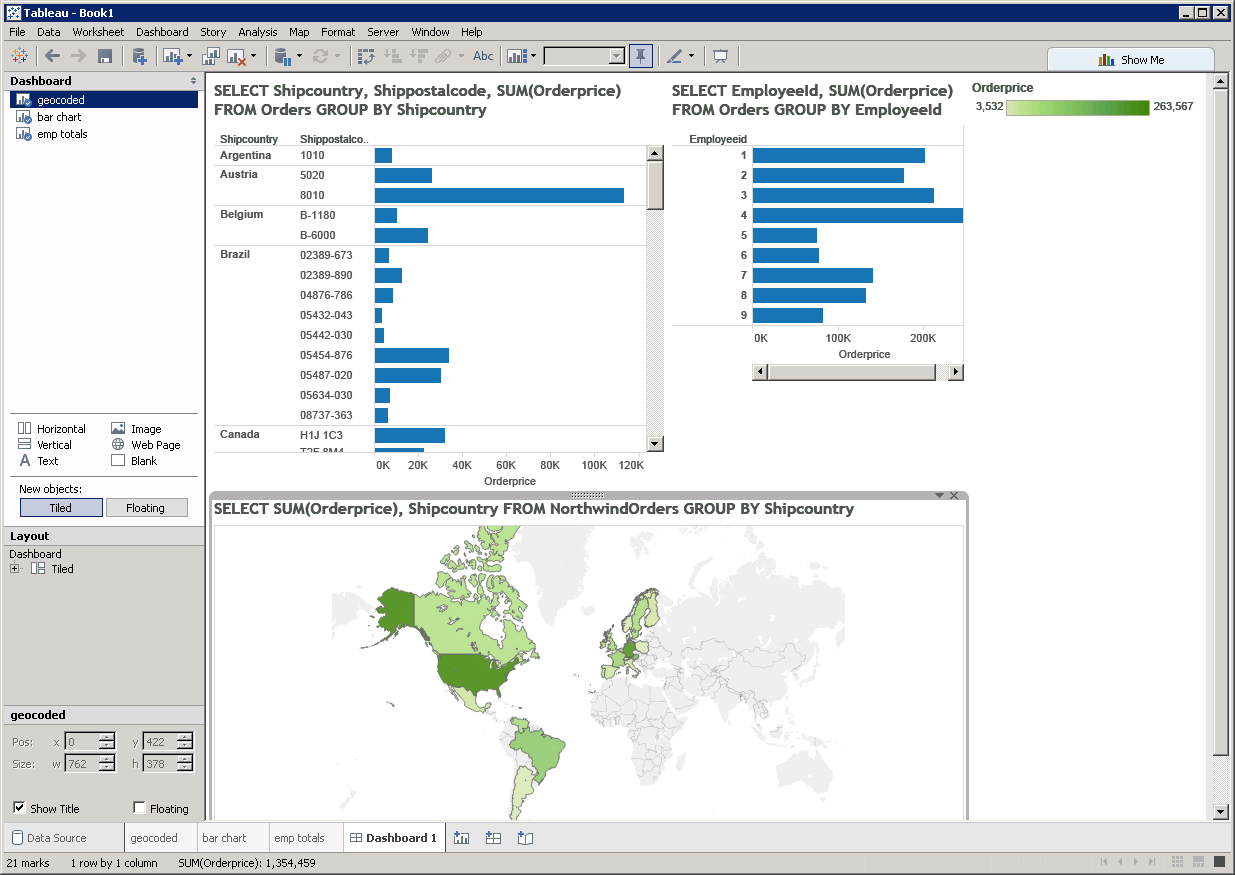This screenshot has width=1235, height=875.
Task: Click the Presentation Mode icon
Action: pos(720,57)
